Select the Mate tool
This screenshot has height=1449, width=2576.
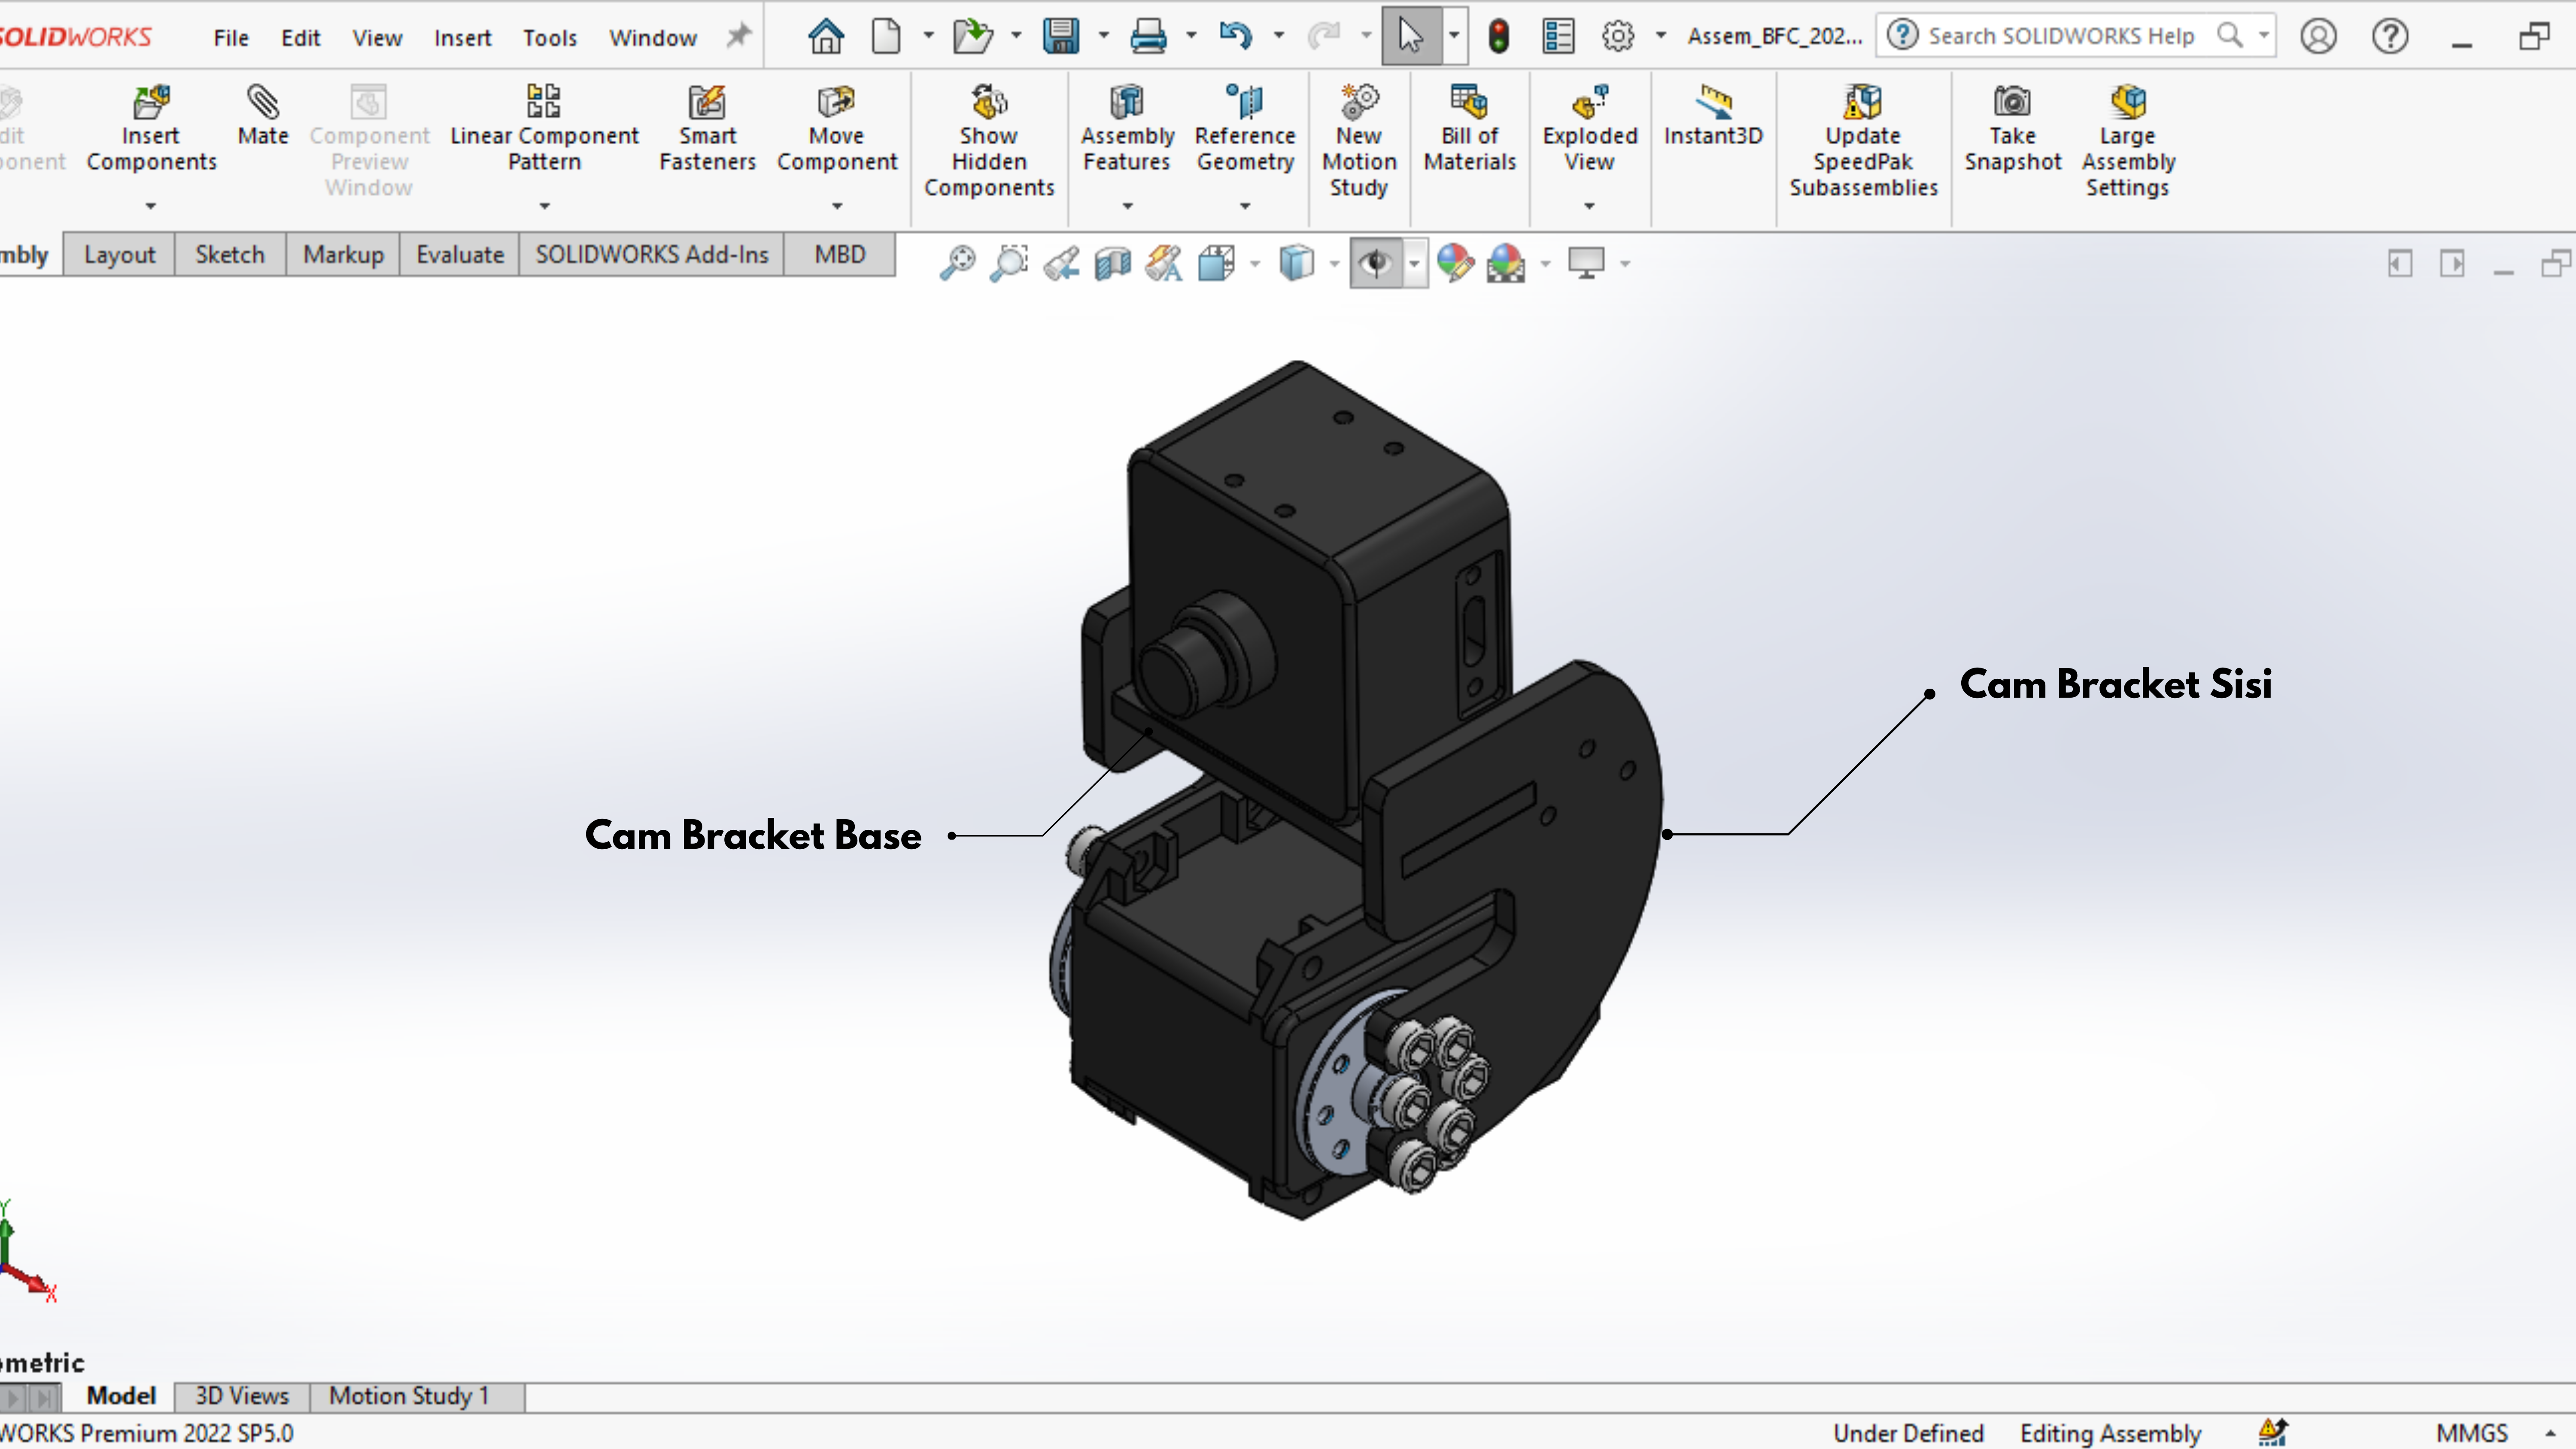click(x=263, y=115)
